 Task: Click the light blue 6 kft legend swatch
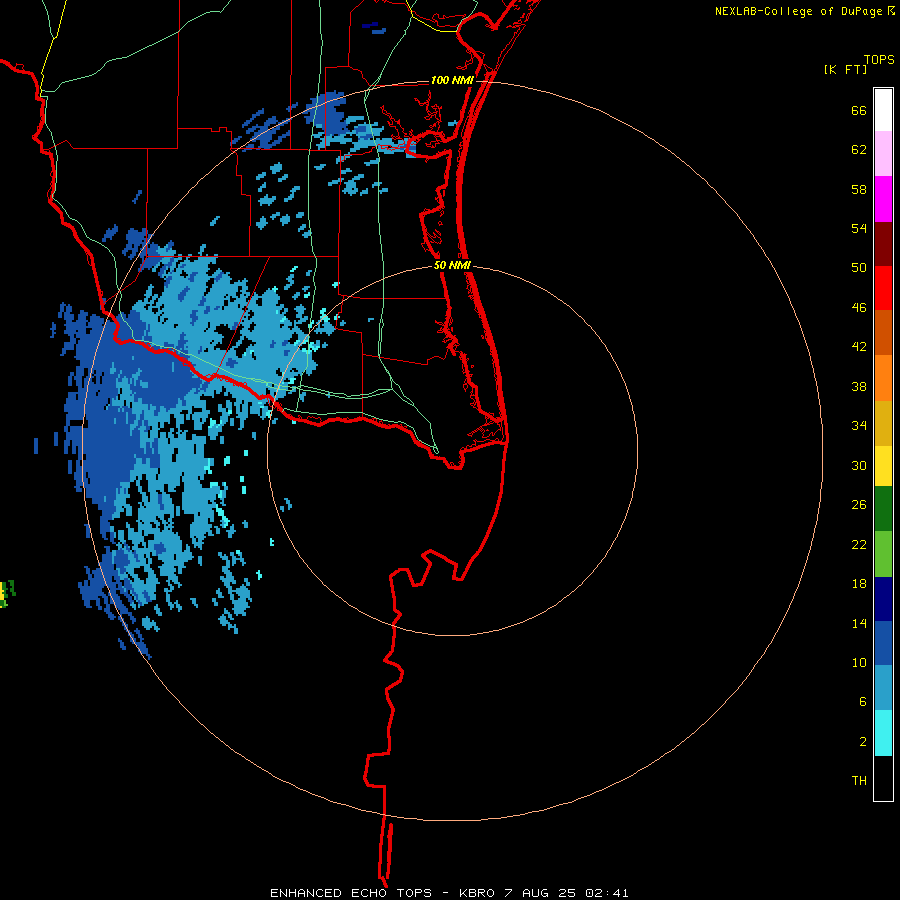883,688
